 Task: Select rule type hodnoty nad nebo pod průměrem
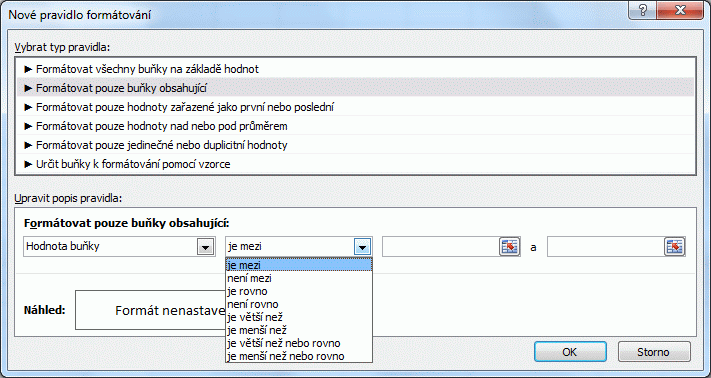356,126
